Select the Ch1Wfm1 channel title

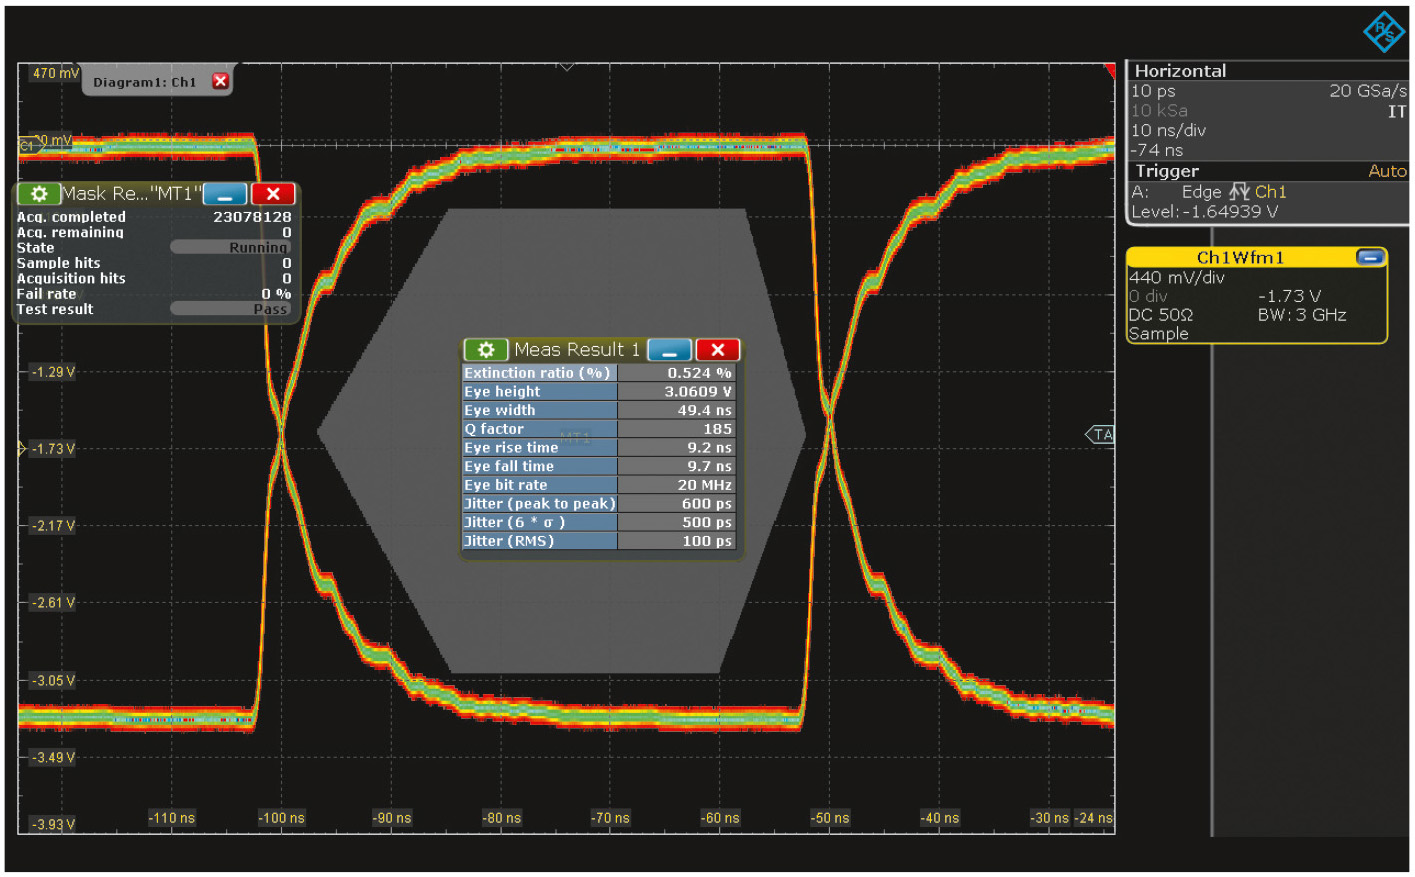point(1240,257)
